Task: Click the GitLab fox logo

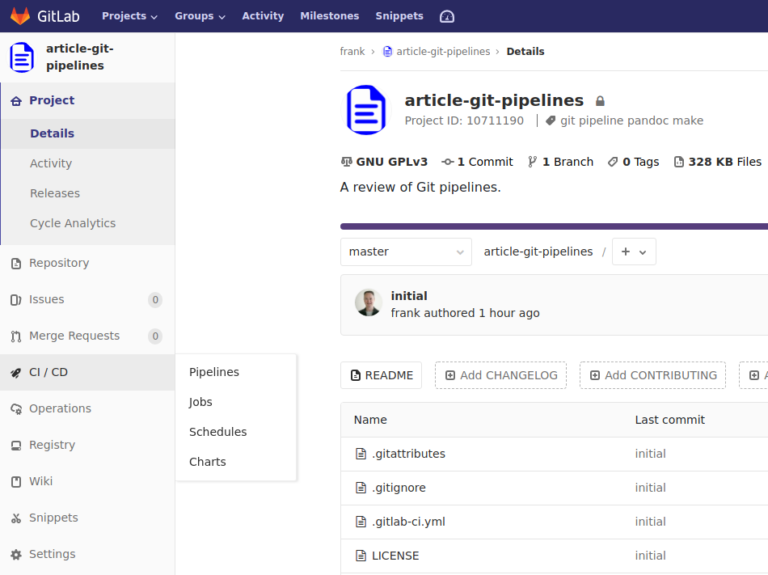Action: coord(20,16)
